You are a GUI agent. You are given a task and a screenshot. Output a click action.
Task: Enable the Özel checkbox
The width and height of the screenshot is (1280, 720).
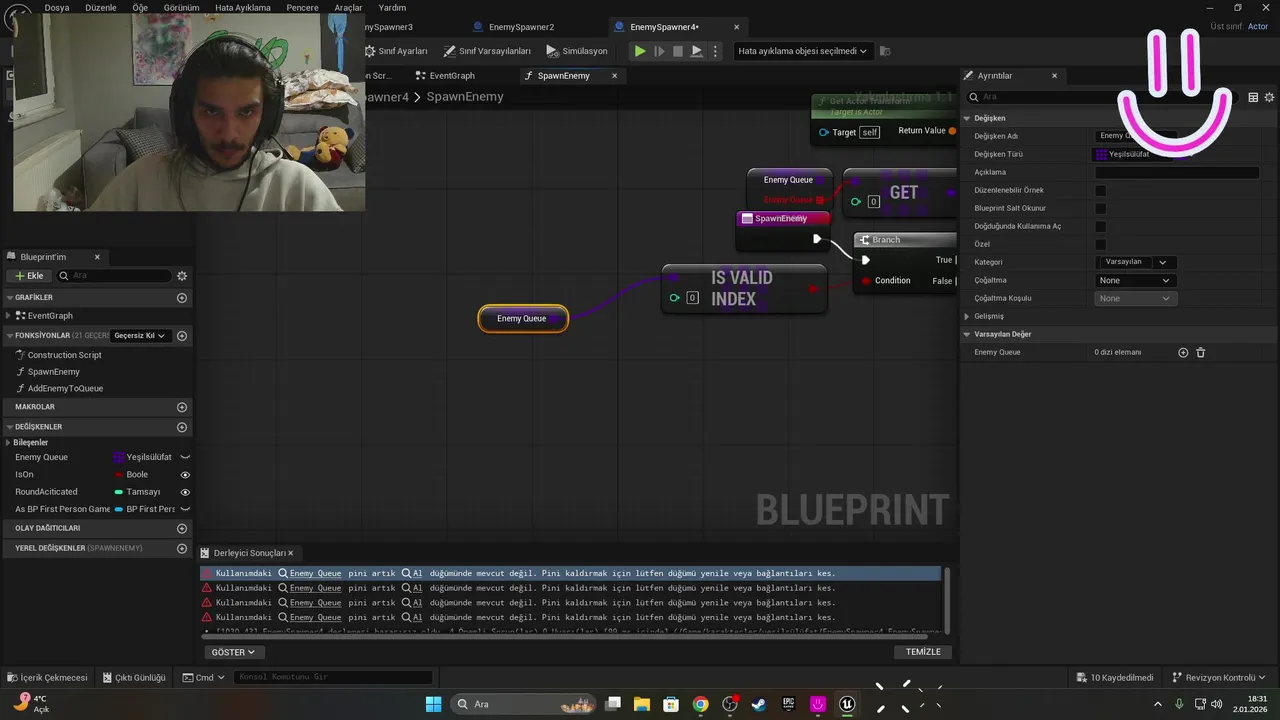coord(1101,244)
